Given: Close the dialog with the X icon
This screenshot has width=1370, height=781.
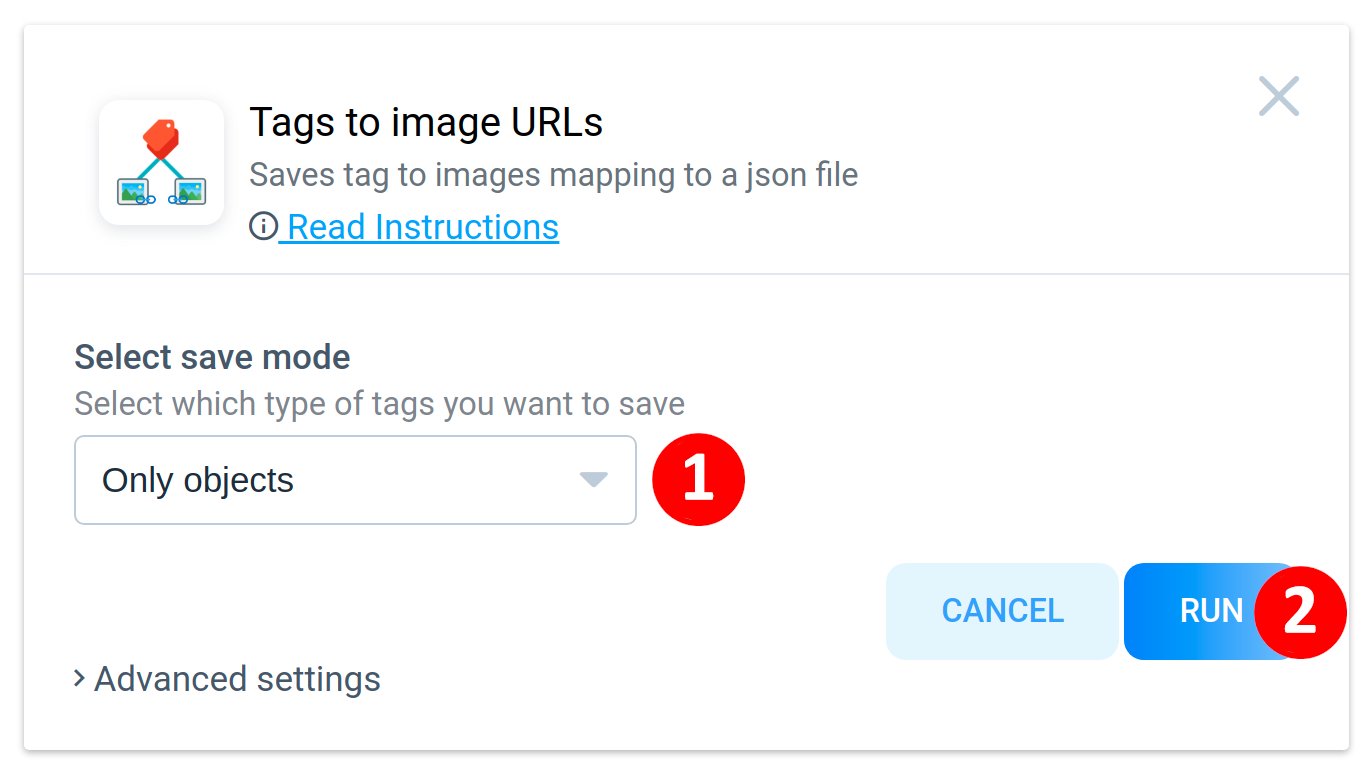Looking at the screenshot, I should pyautogui.click(x=1278, y=97).
